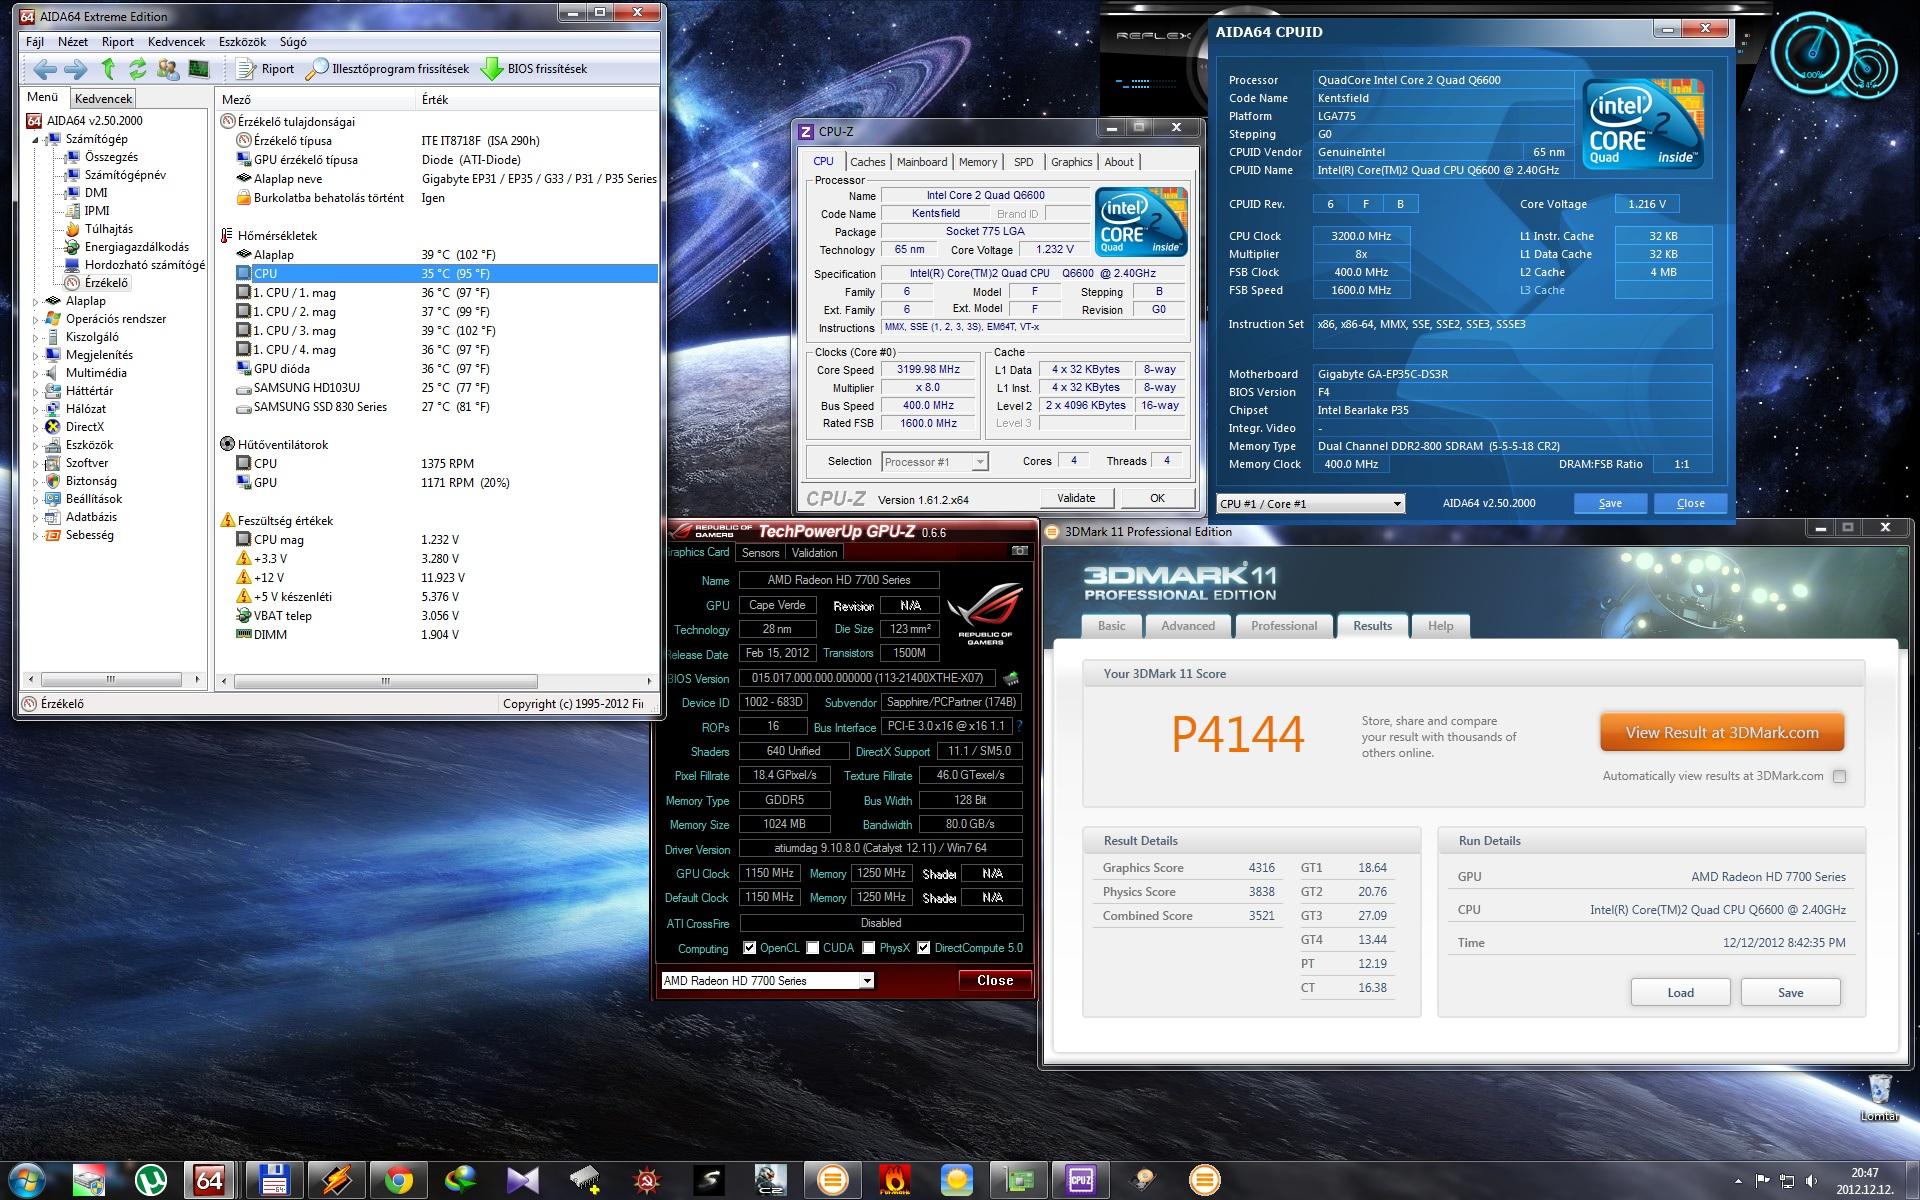Toggle the PhysX checkbox in GPU-Z
This screenshot has height=1200, width=1920.
tap(869, 948)
